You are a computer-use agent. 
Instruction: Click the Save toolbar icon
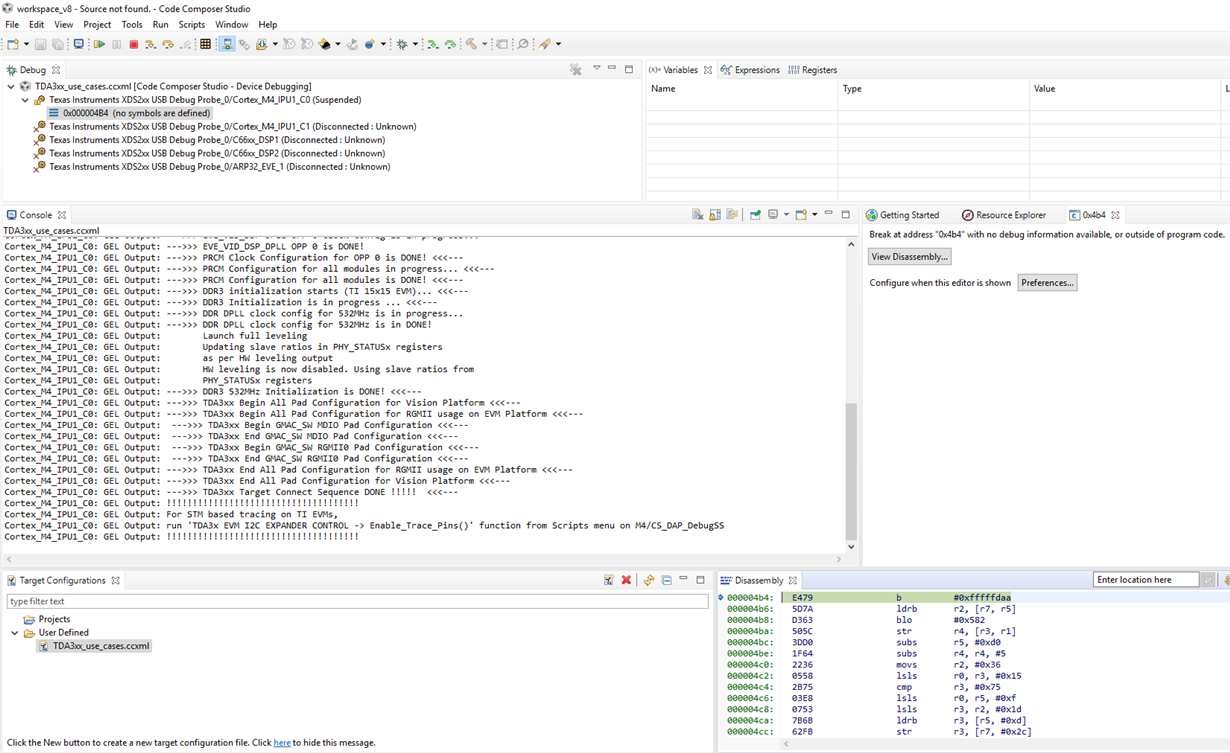click(40, 44)
